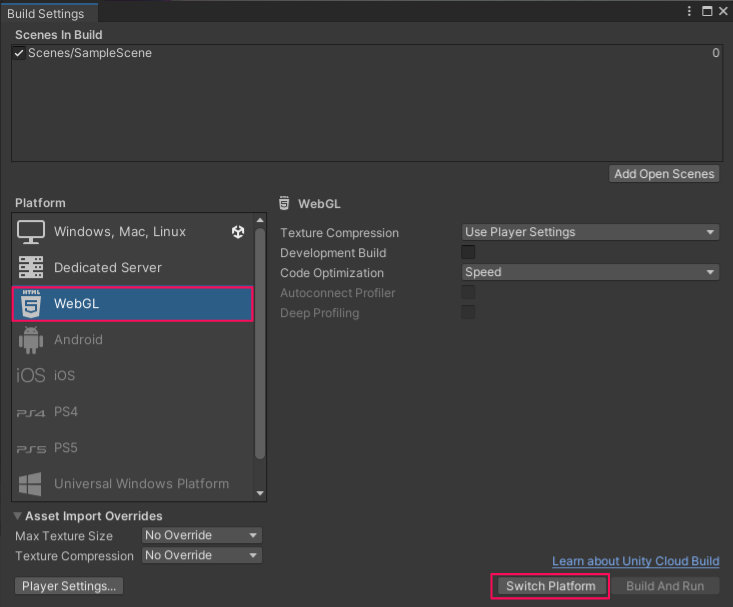
Task: Open the Asset Import Texture Compression dropdown
Action: tap(201, 556)
